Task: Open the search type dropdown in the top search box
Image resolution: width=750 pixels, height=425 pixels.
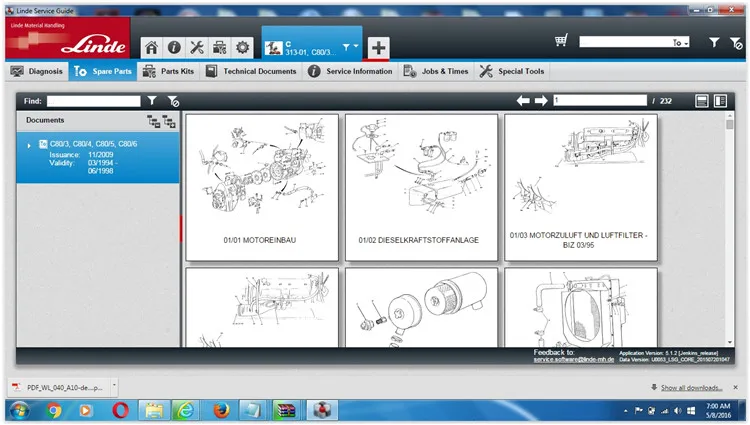Action: tap(681, 43)
